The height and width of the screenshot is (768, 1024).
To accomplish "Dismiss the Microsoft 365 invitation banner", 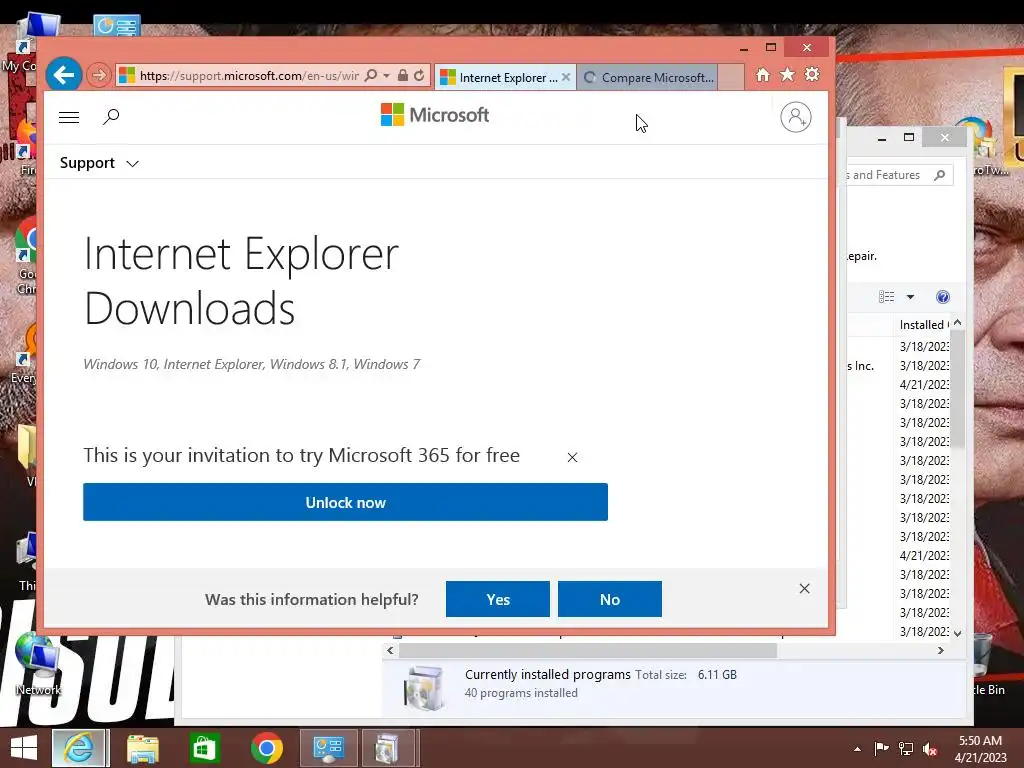I will (572, 457).
